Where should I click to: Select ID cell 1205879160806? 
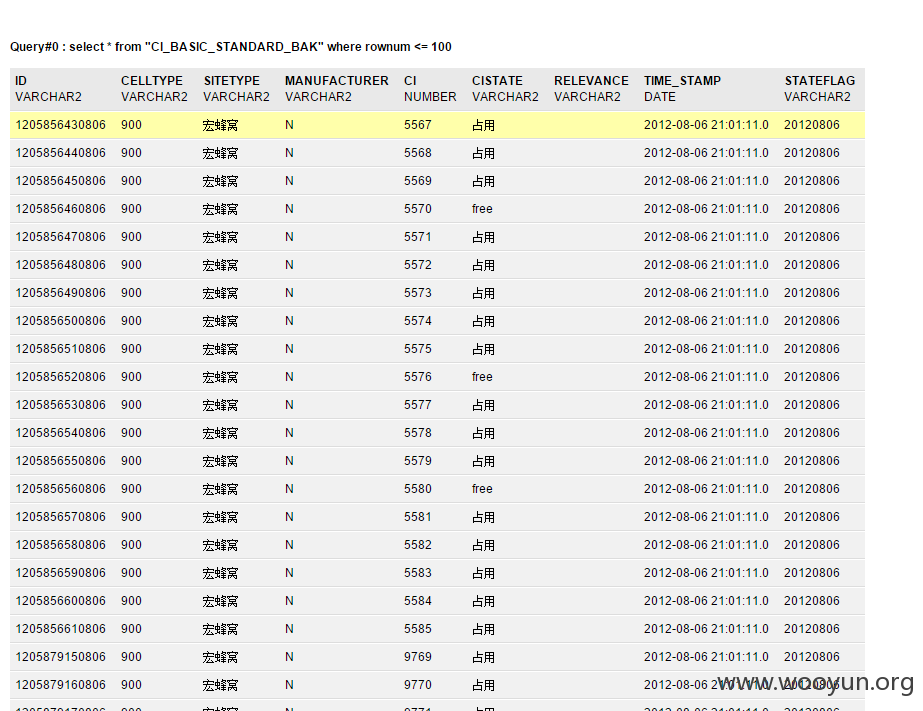click(61, 685)
